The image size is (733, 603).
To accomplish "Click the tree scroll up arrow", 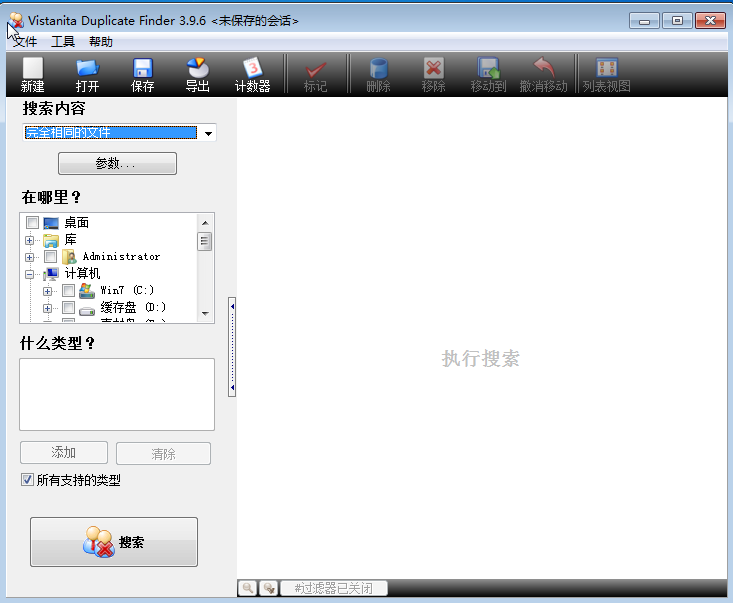I will coord(205,223).
